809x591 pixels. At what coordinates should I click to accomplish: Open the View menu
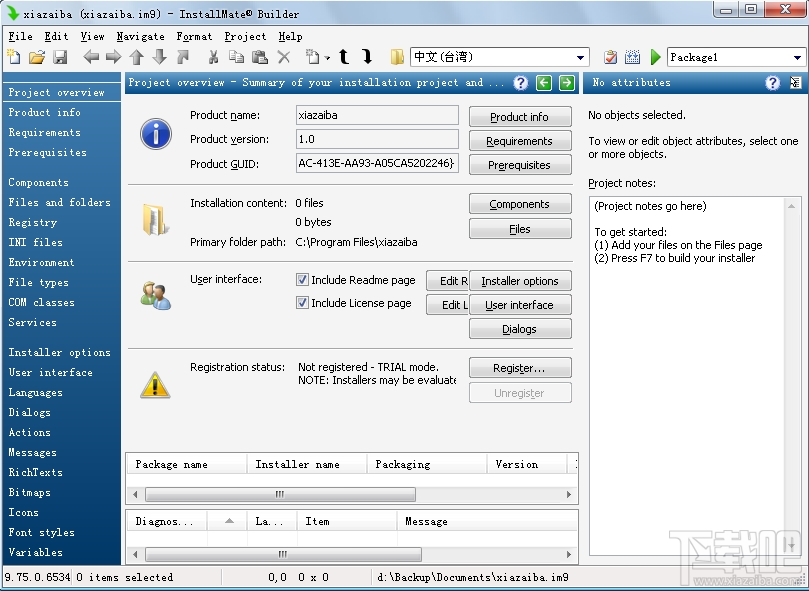point(92,37)
